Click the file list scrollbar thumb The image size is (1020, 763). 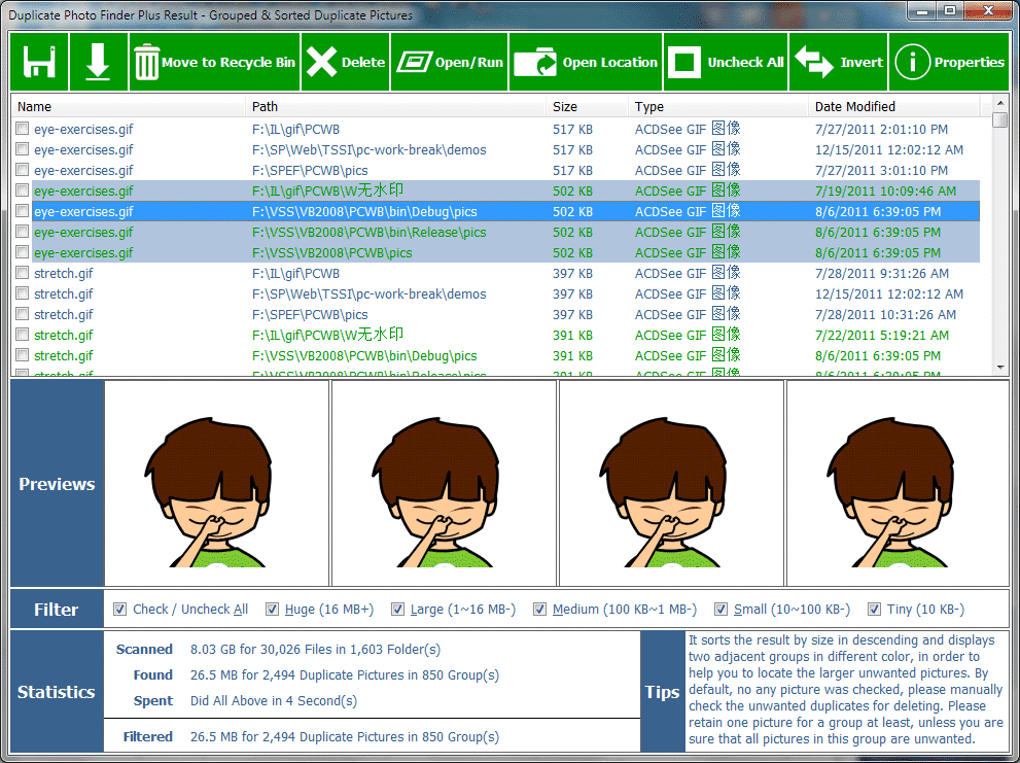click(1000, 120)
